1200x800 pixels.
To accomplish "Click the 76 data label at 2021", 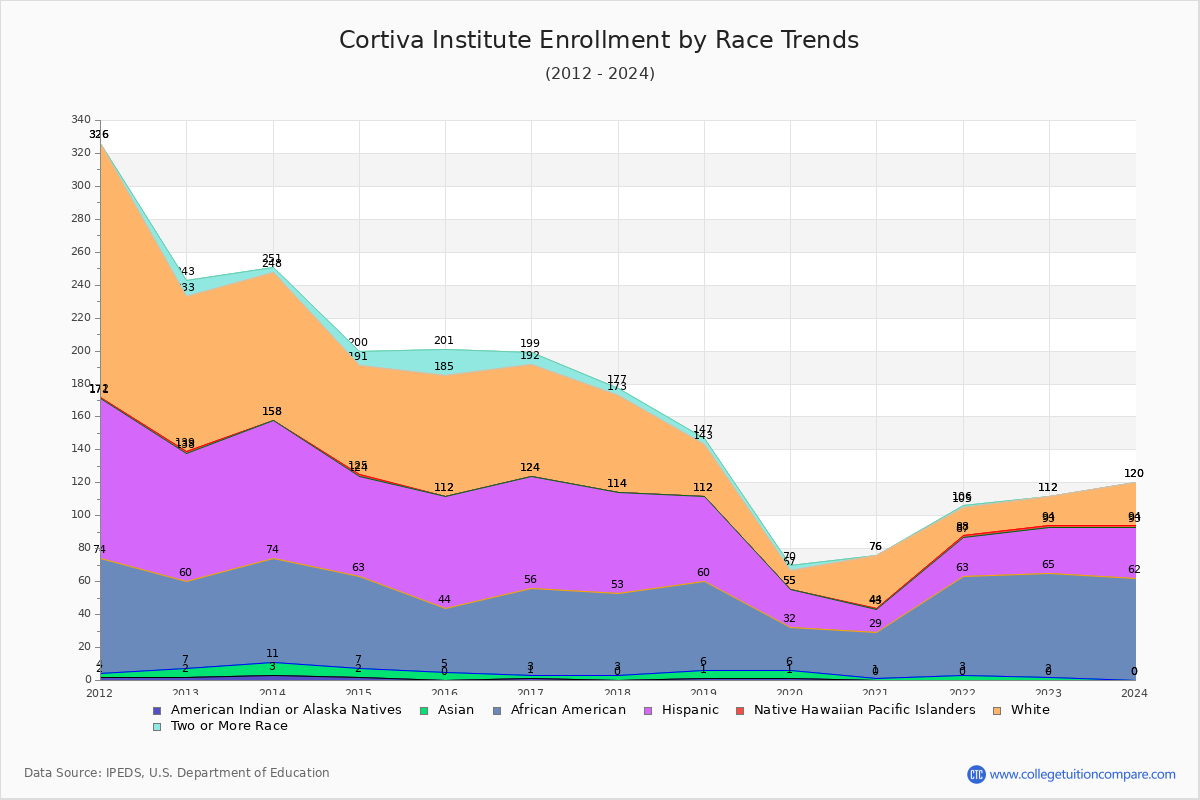I will [875, 547].
